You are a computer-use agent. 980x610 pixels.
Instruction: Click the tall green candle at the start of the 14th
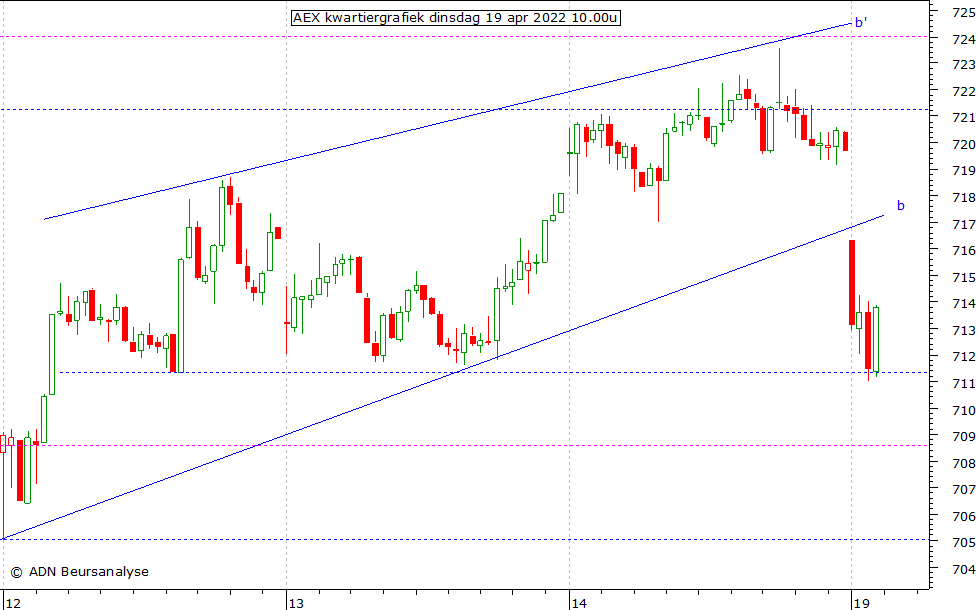pos(576,139)
